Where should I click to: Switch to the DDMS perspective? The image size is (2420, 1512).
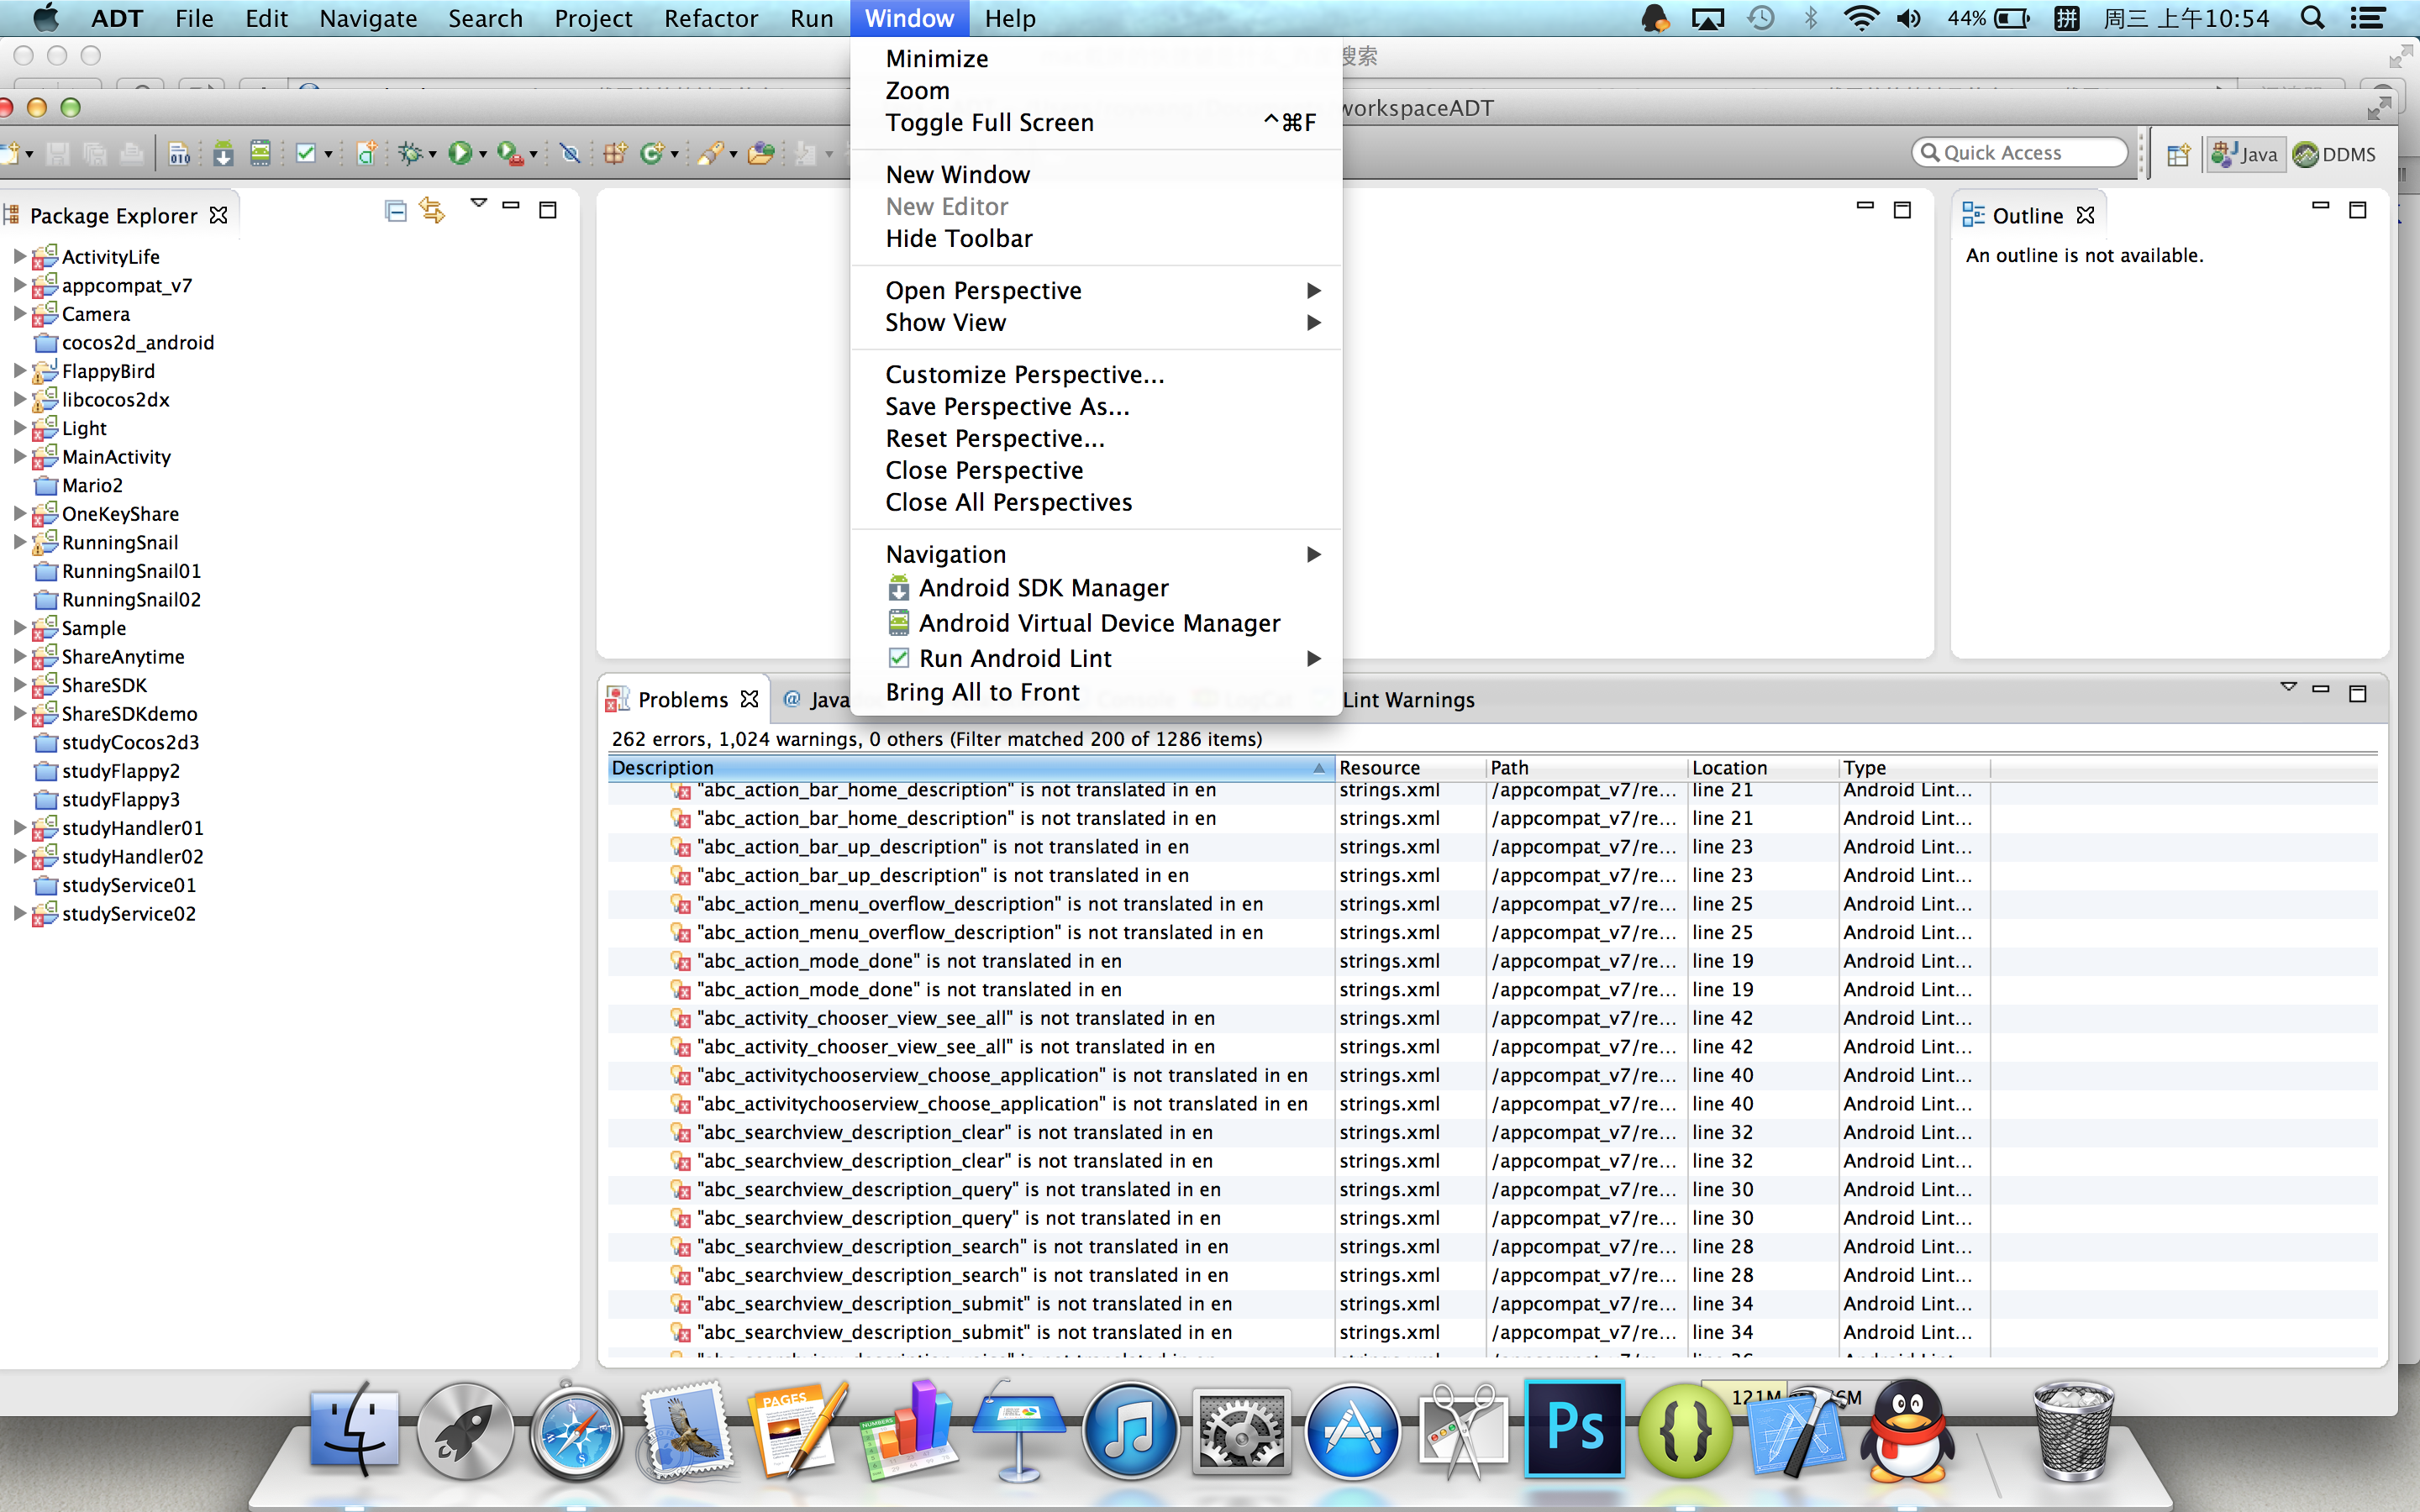[2335, 154]
